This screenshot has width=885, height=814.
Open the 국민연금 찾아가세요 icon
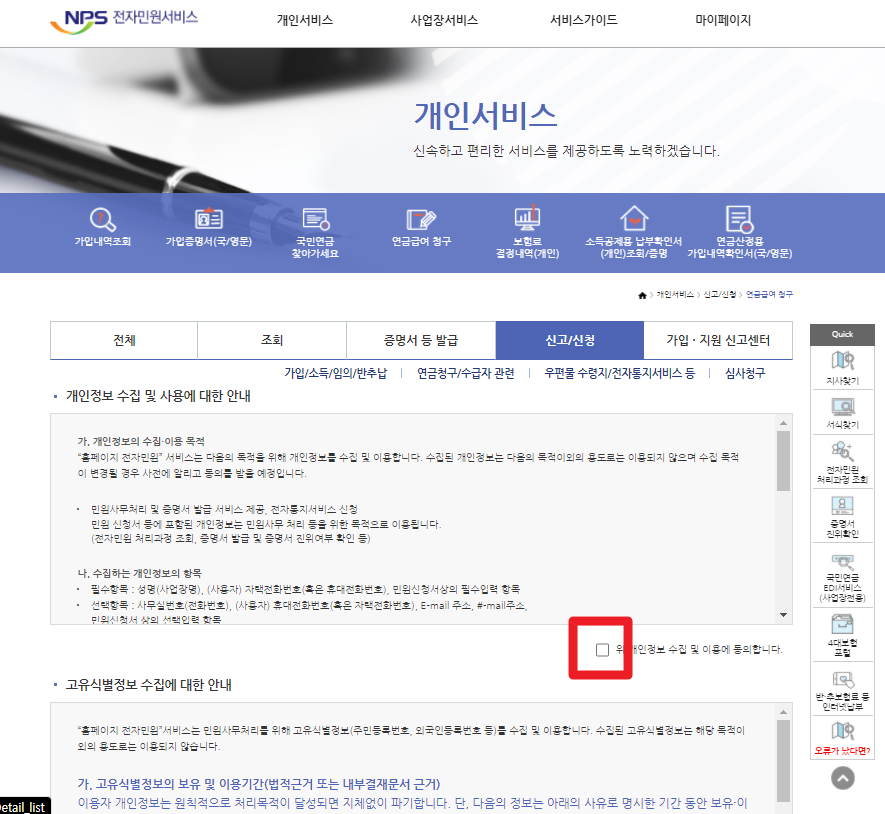pos(316,219)
